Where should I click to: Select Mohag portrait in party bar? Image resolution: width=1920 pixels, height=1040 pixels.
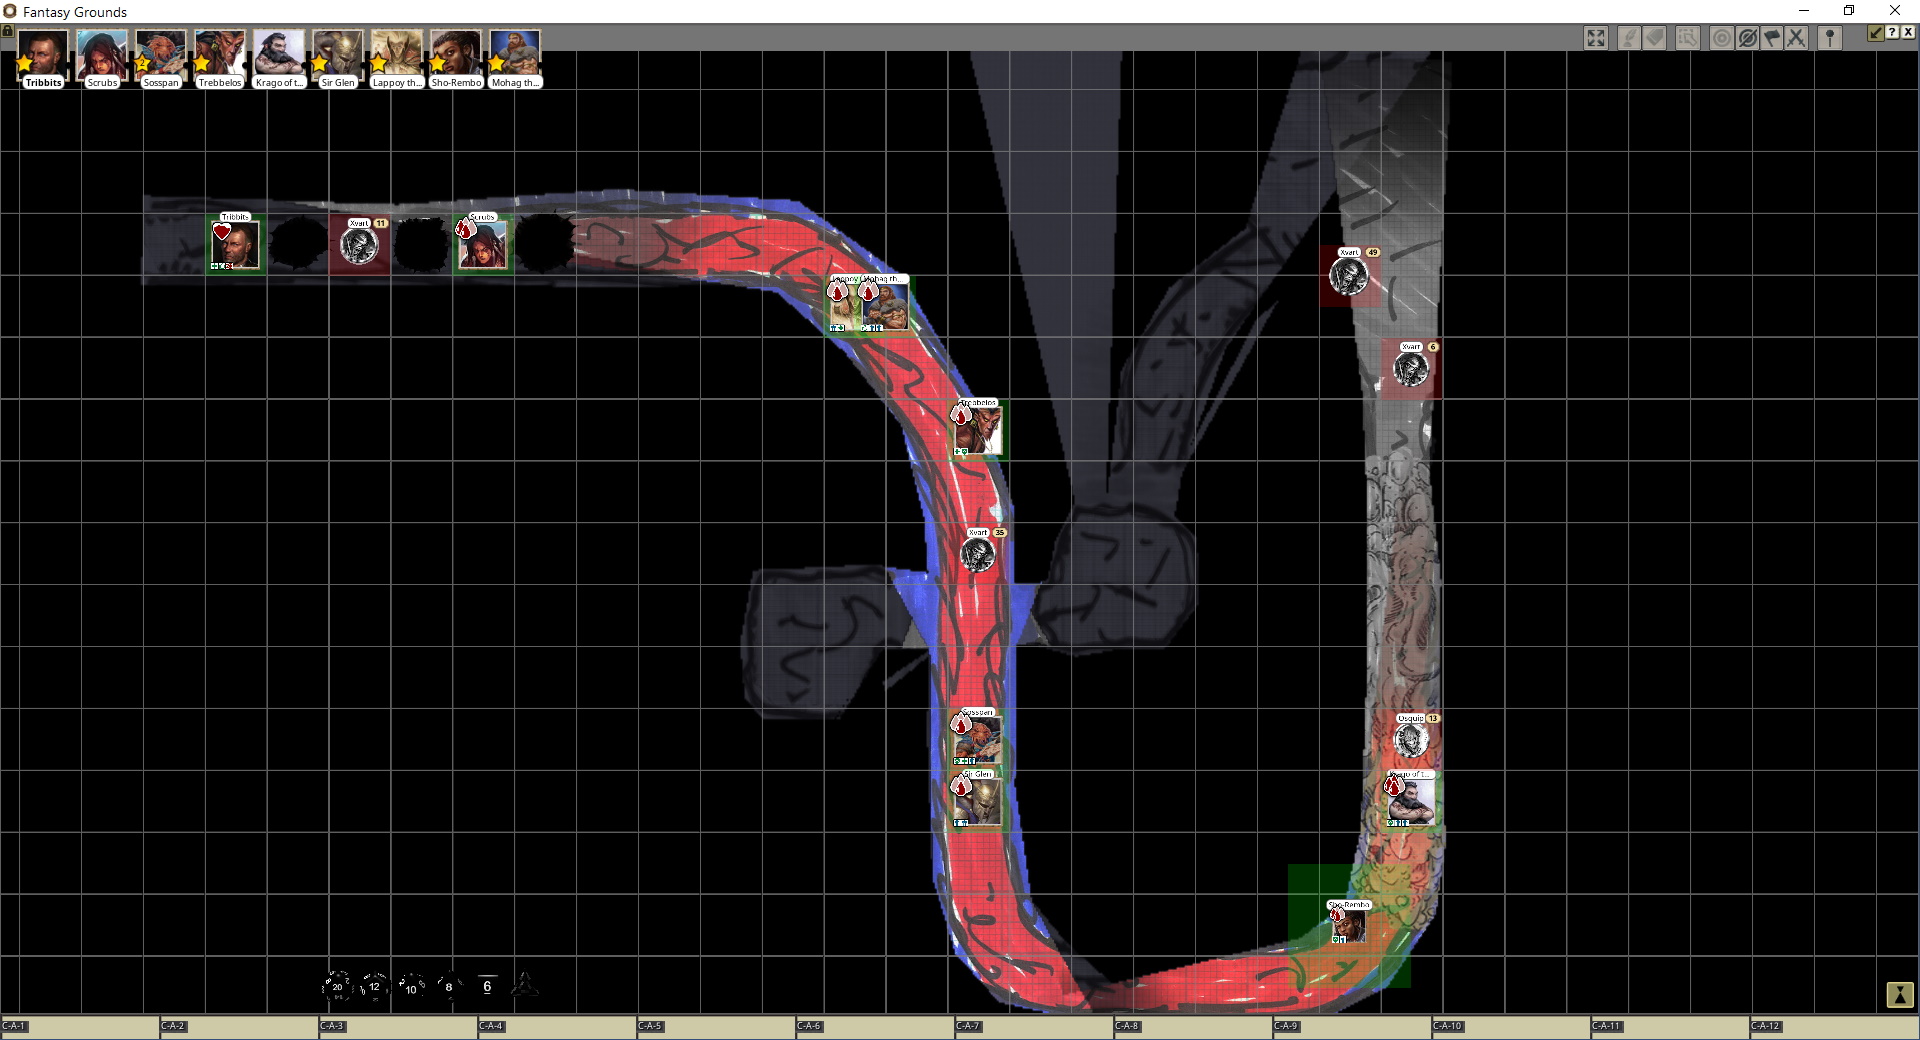[515, 58]
